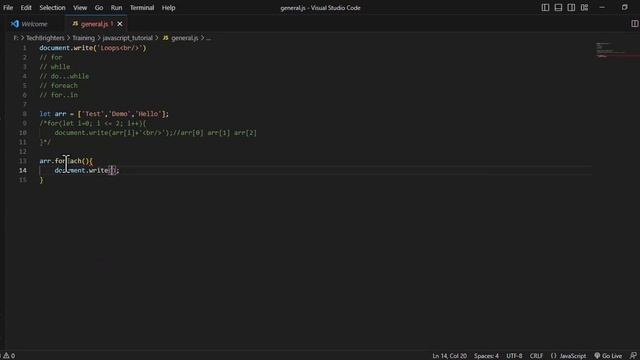
Task: Click the '// while' comment line
Action: tap(55, 67)
